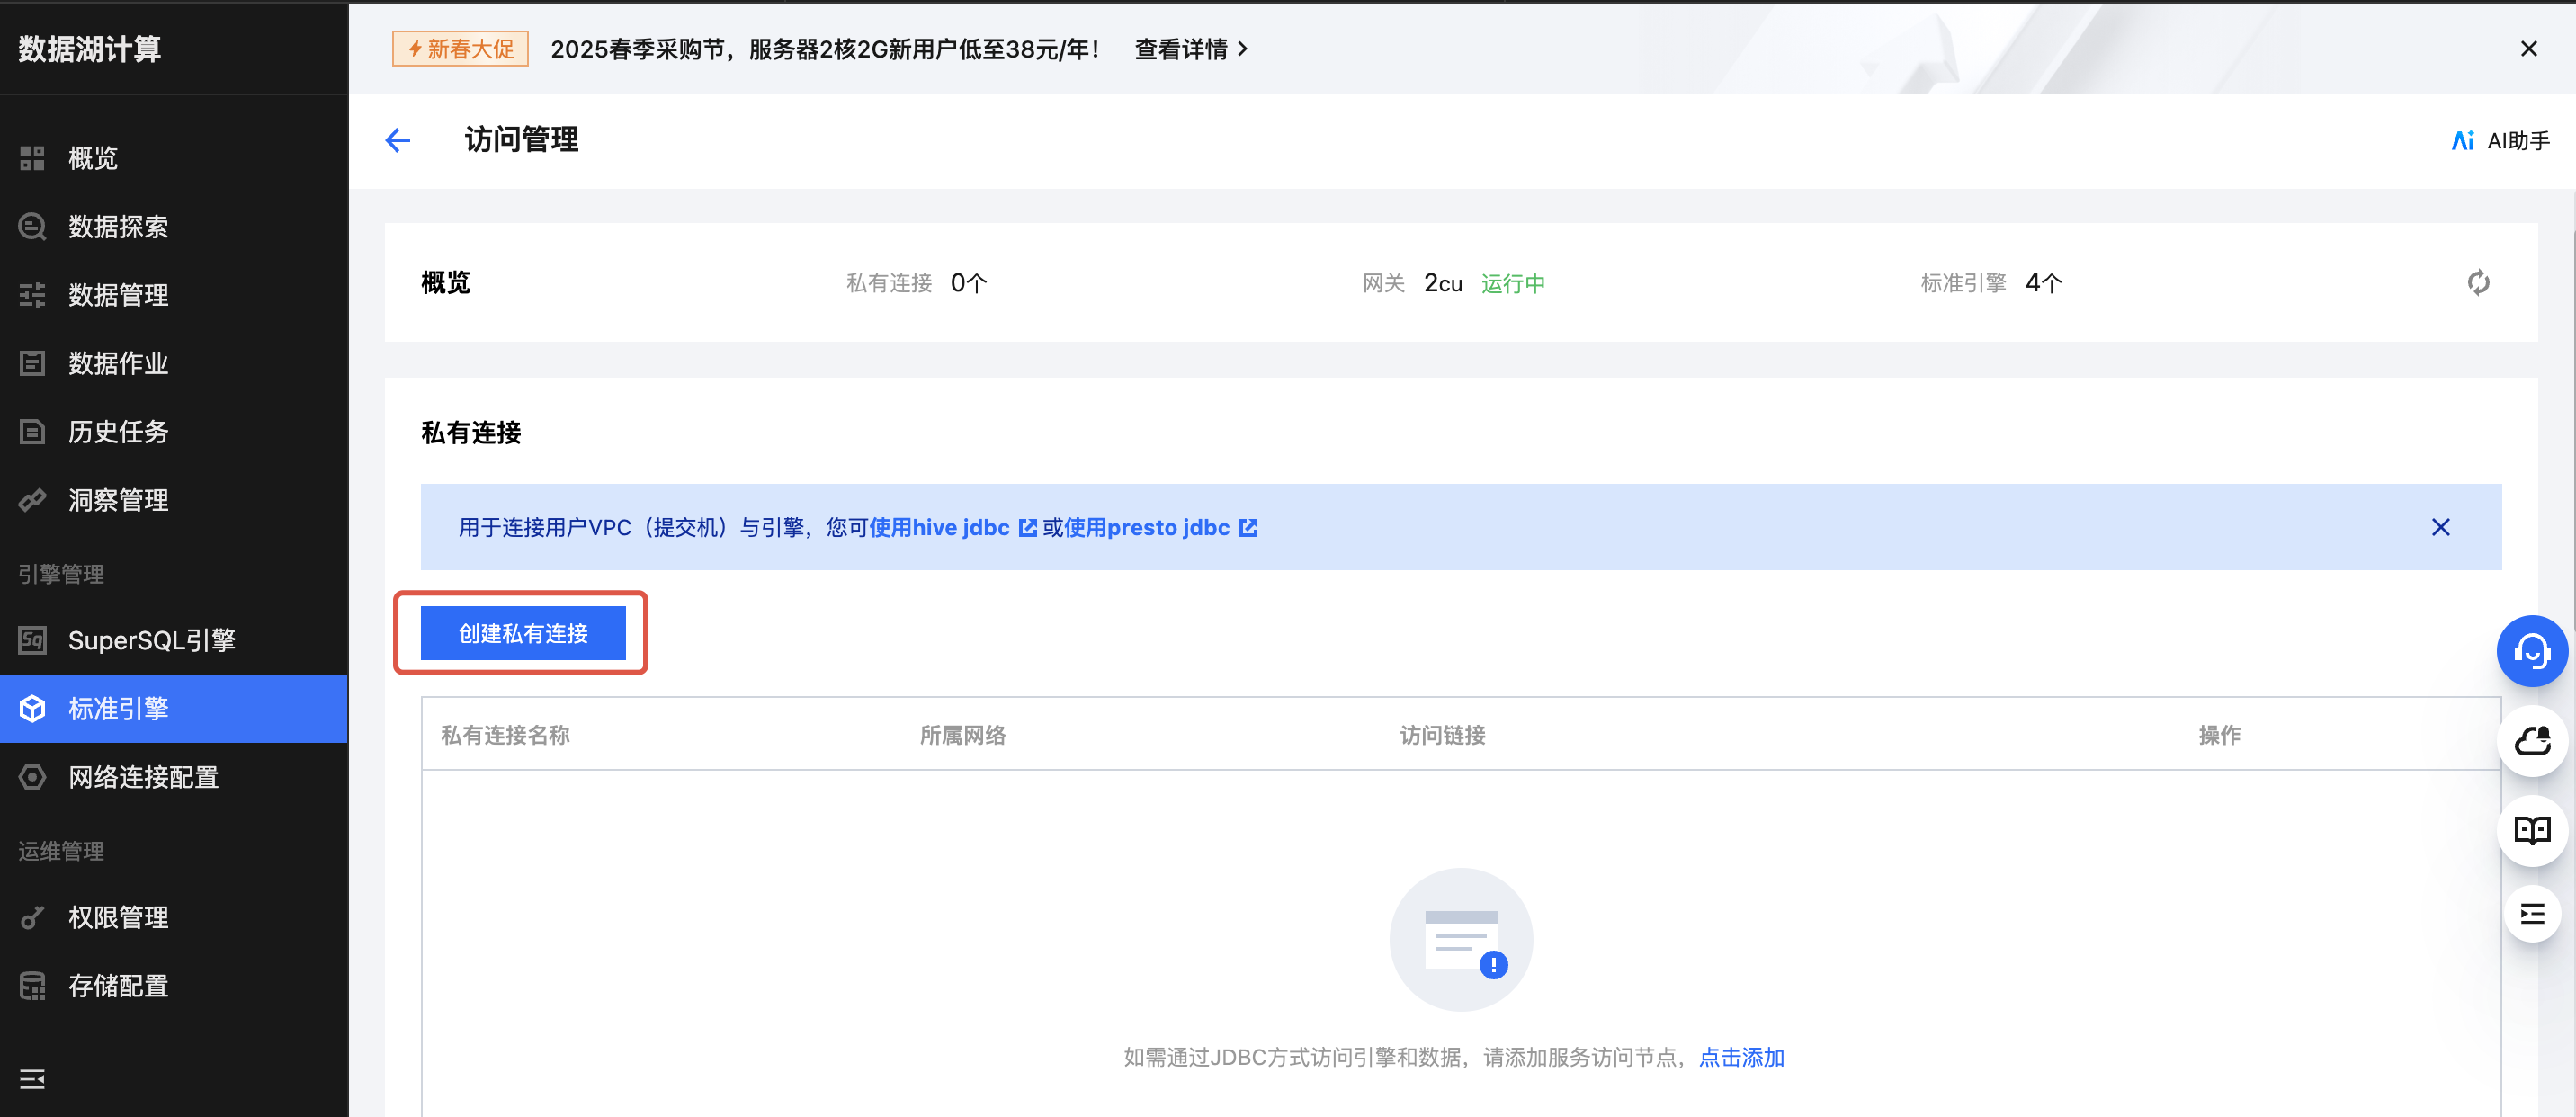This screenshot has height=1117, width=2576.
Task: Select SuperSQL引擎 in sidebar
Action: 151,640
